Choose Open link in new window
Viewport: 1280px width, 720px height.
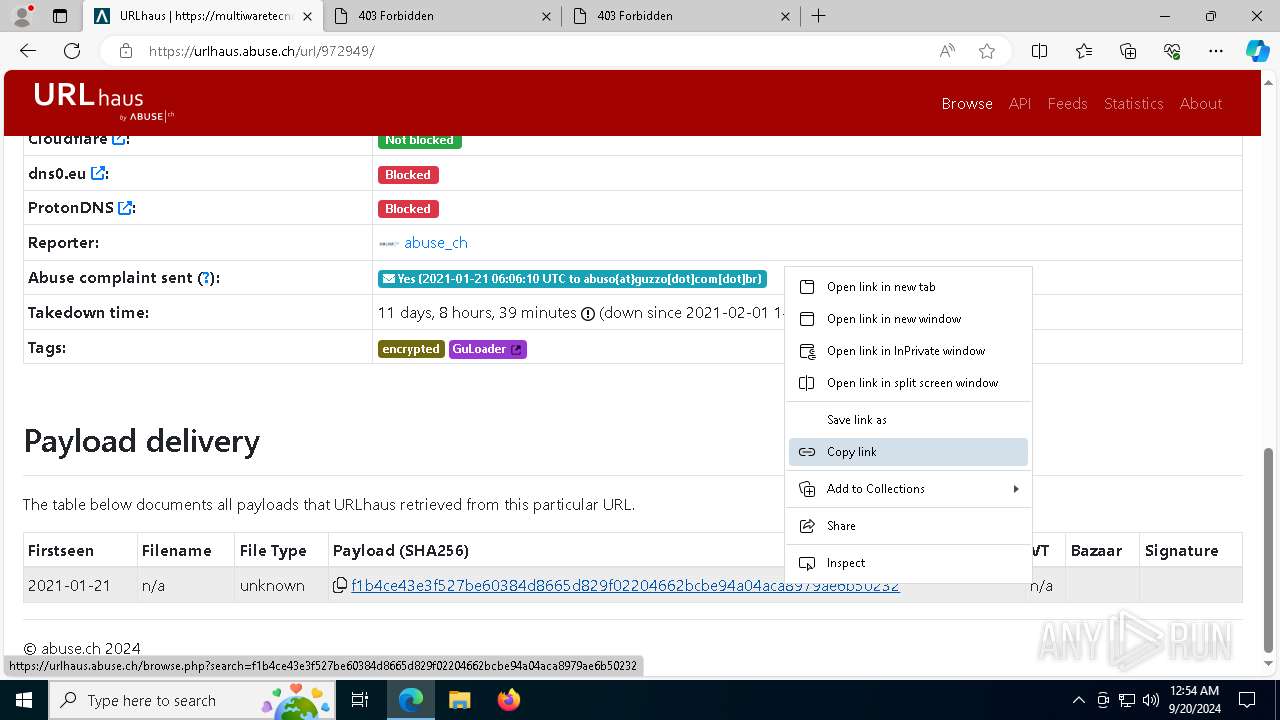(x=908, y=319)
